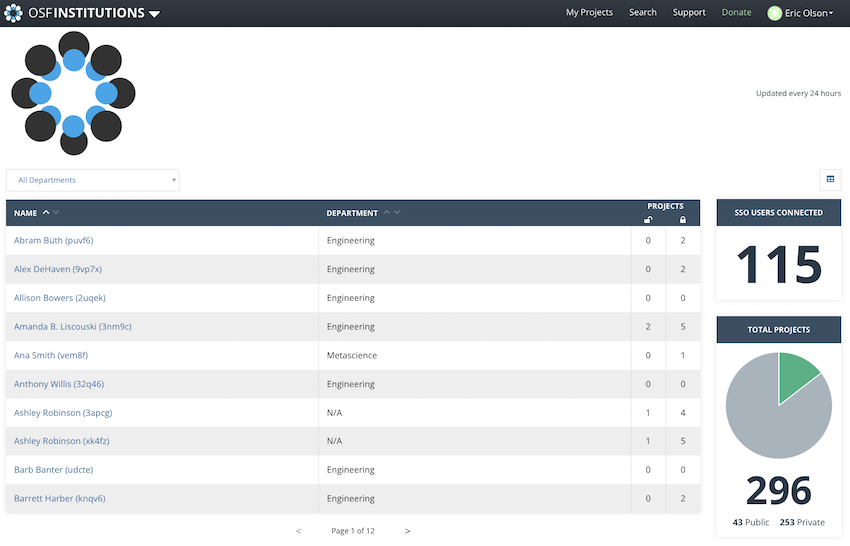Sort Name column descending arrow
The image size is (850, 546).
coord(57,212)
